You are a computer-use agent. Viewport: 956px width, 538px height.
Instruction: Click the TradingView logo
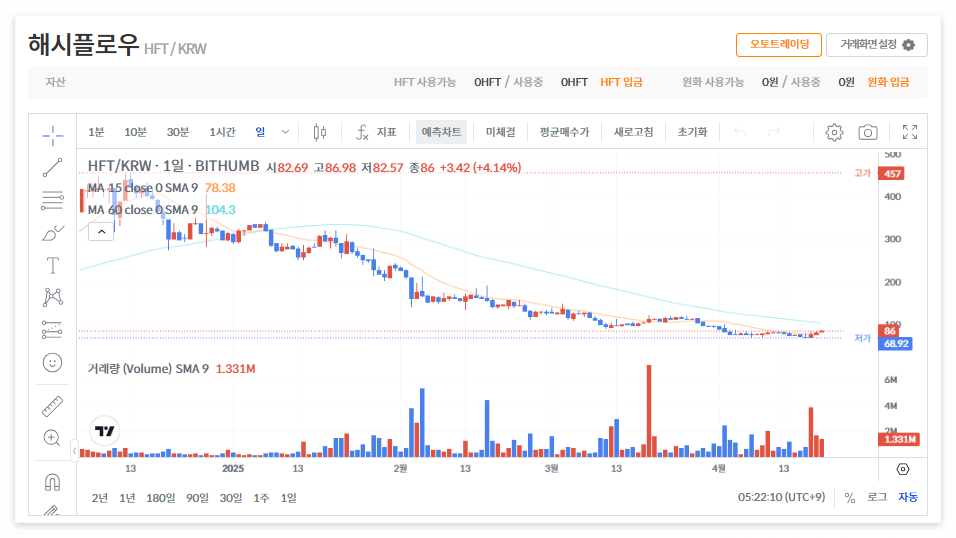coord(105,431)
